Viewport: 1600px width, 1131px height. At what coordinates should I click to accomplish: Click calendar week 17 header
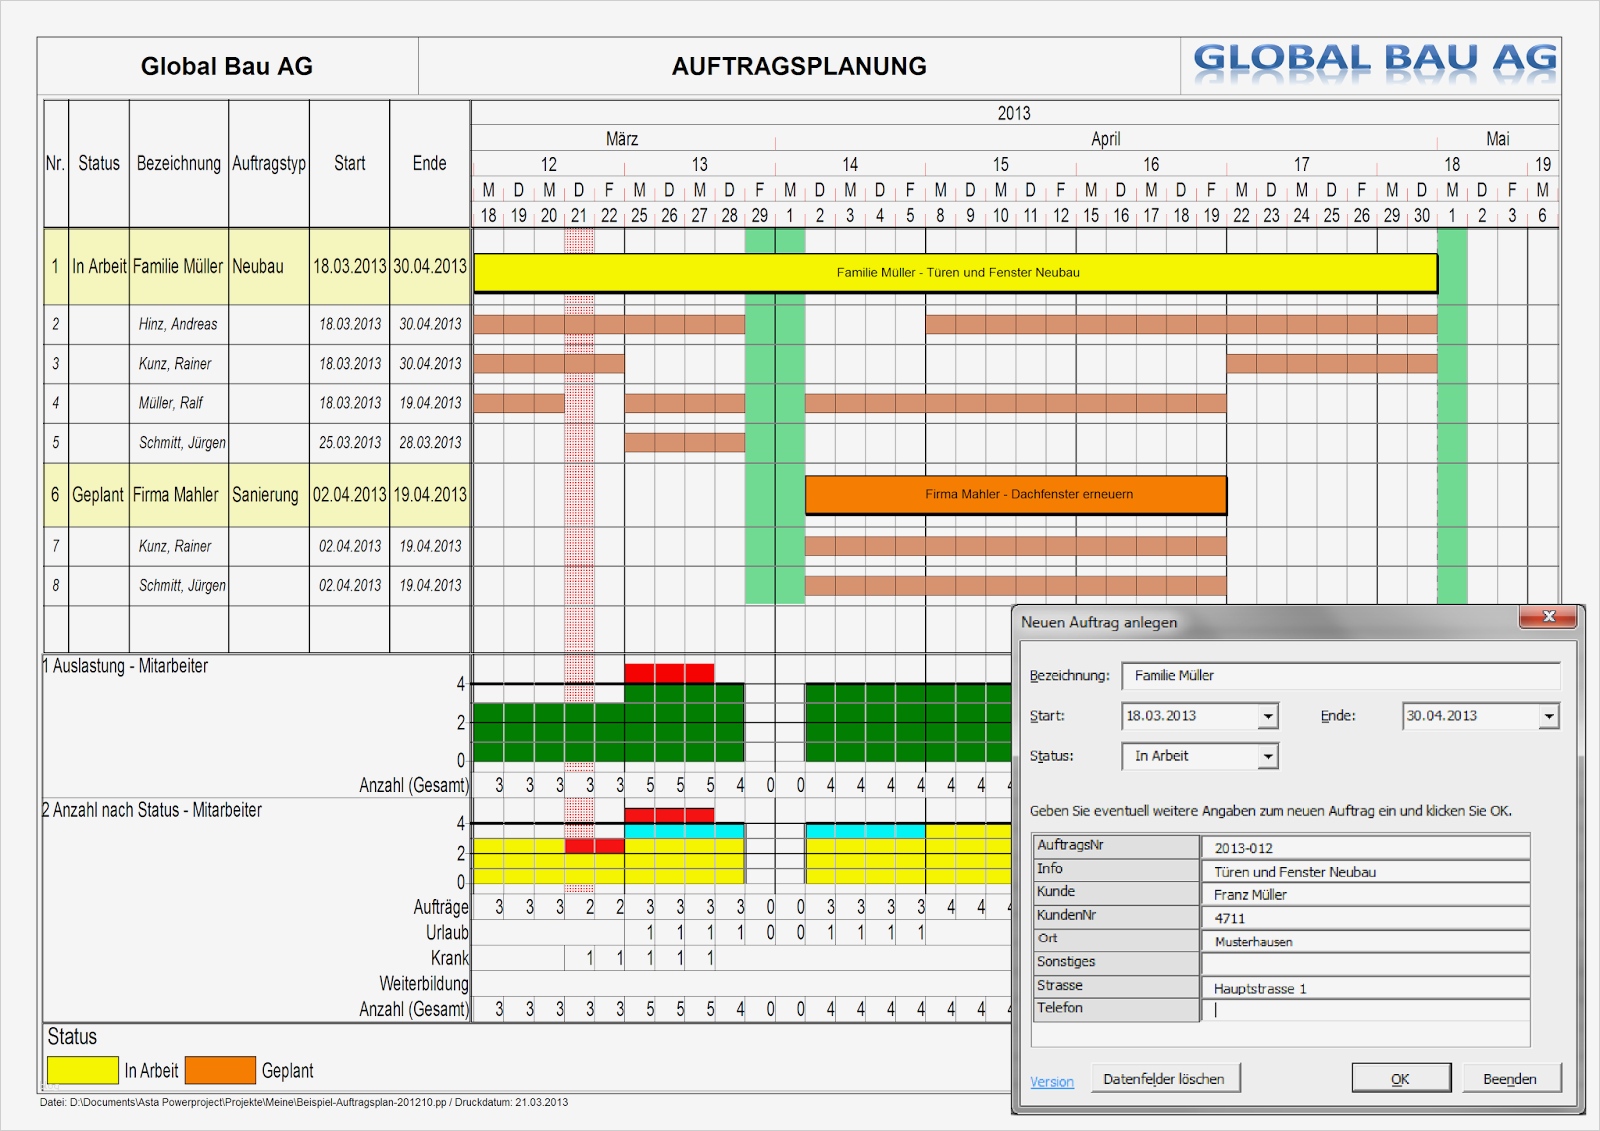(x=1302, y=164)
